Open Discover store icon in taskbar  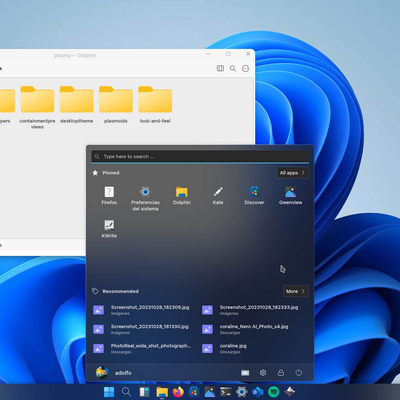click(x=194, y=392)
